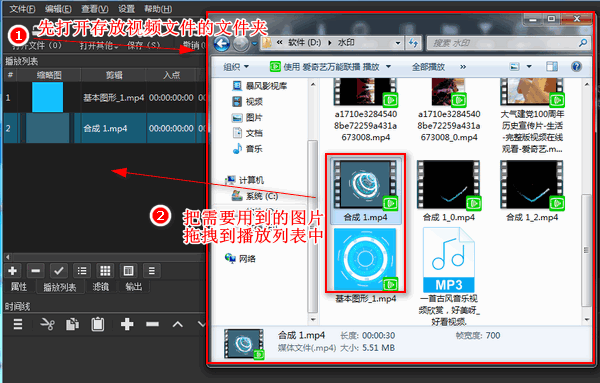Select 视频 library in navigation pane
600x383 pixels.
pos(248,101)
